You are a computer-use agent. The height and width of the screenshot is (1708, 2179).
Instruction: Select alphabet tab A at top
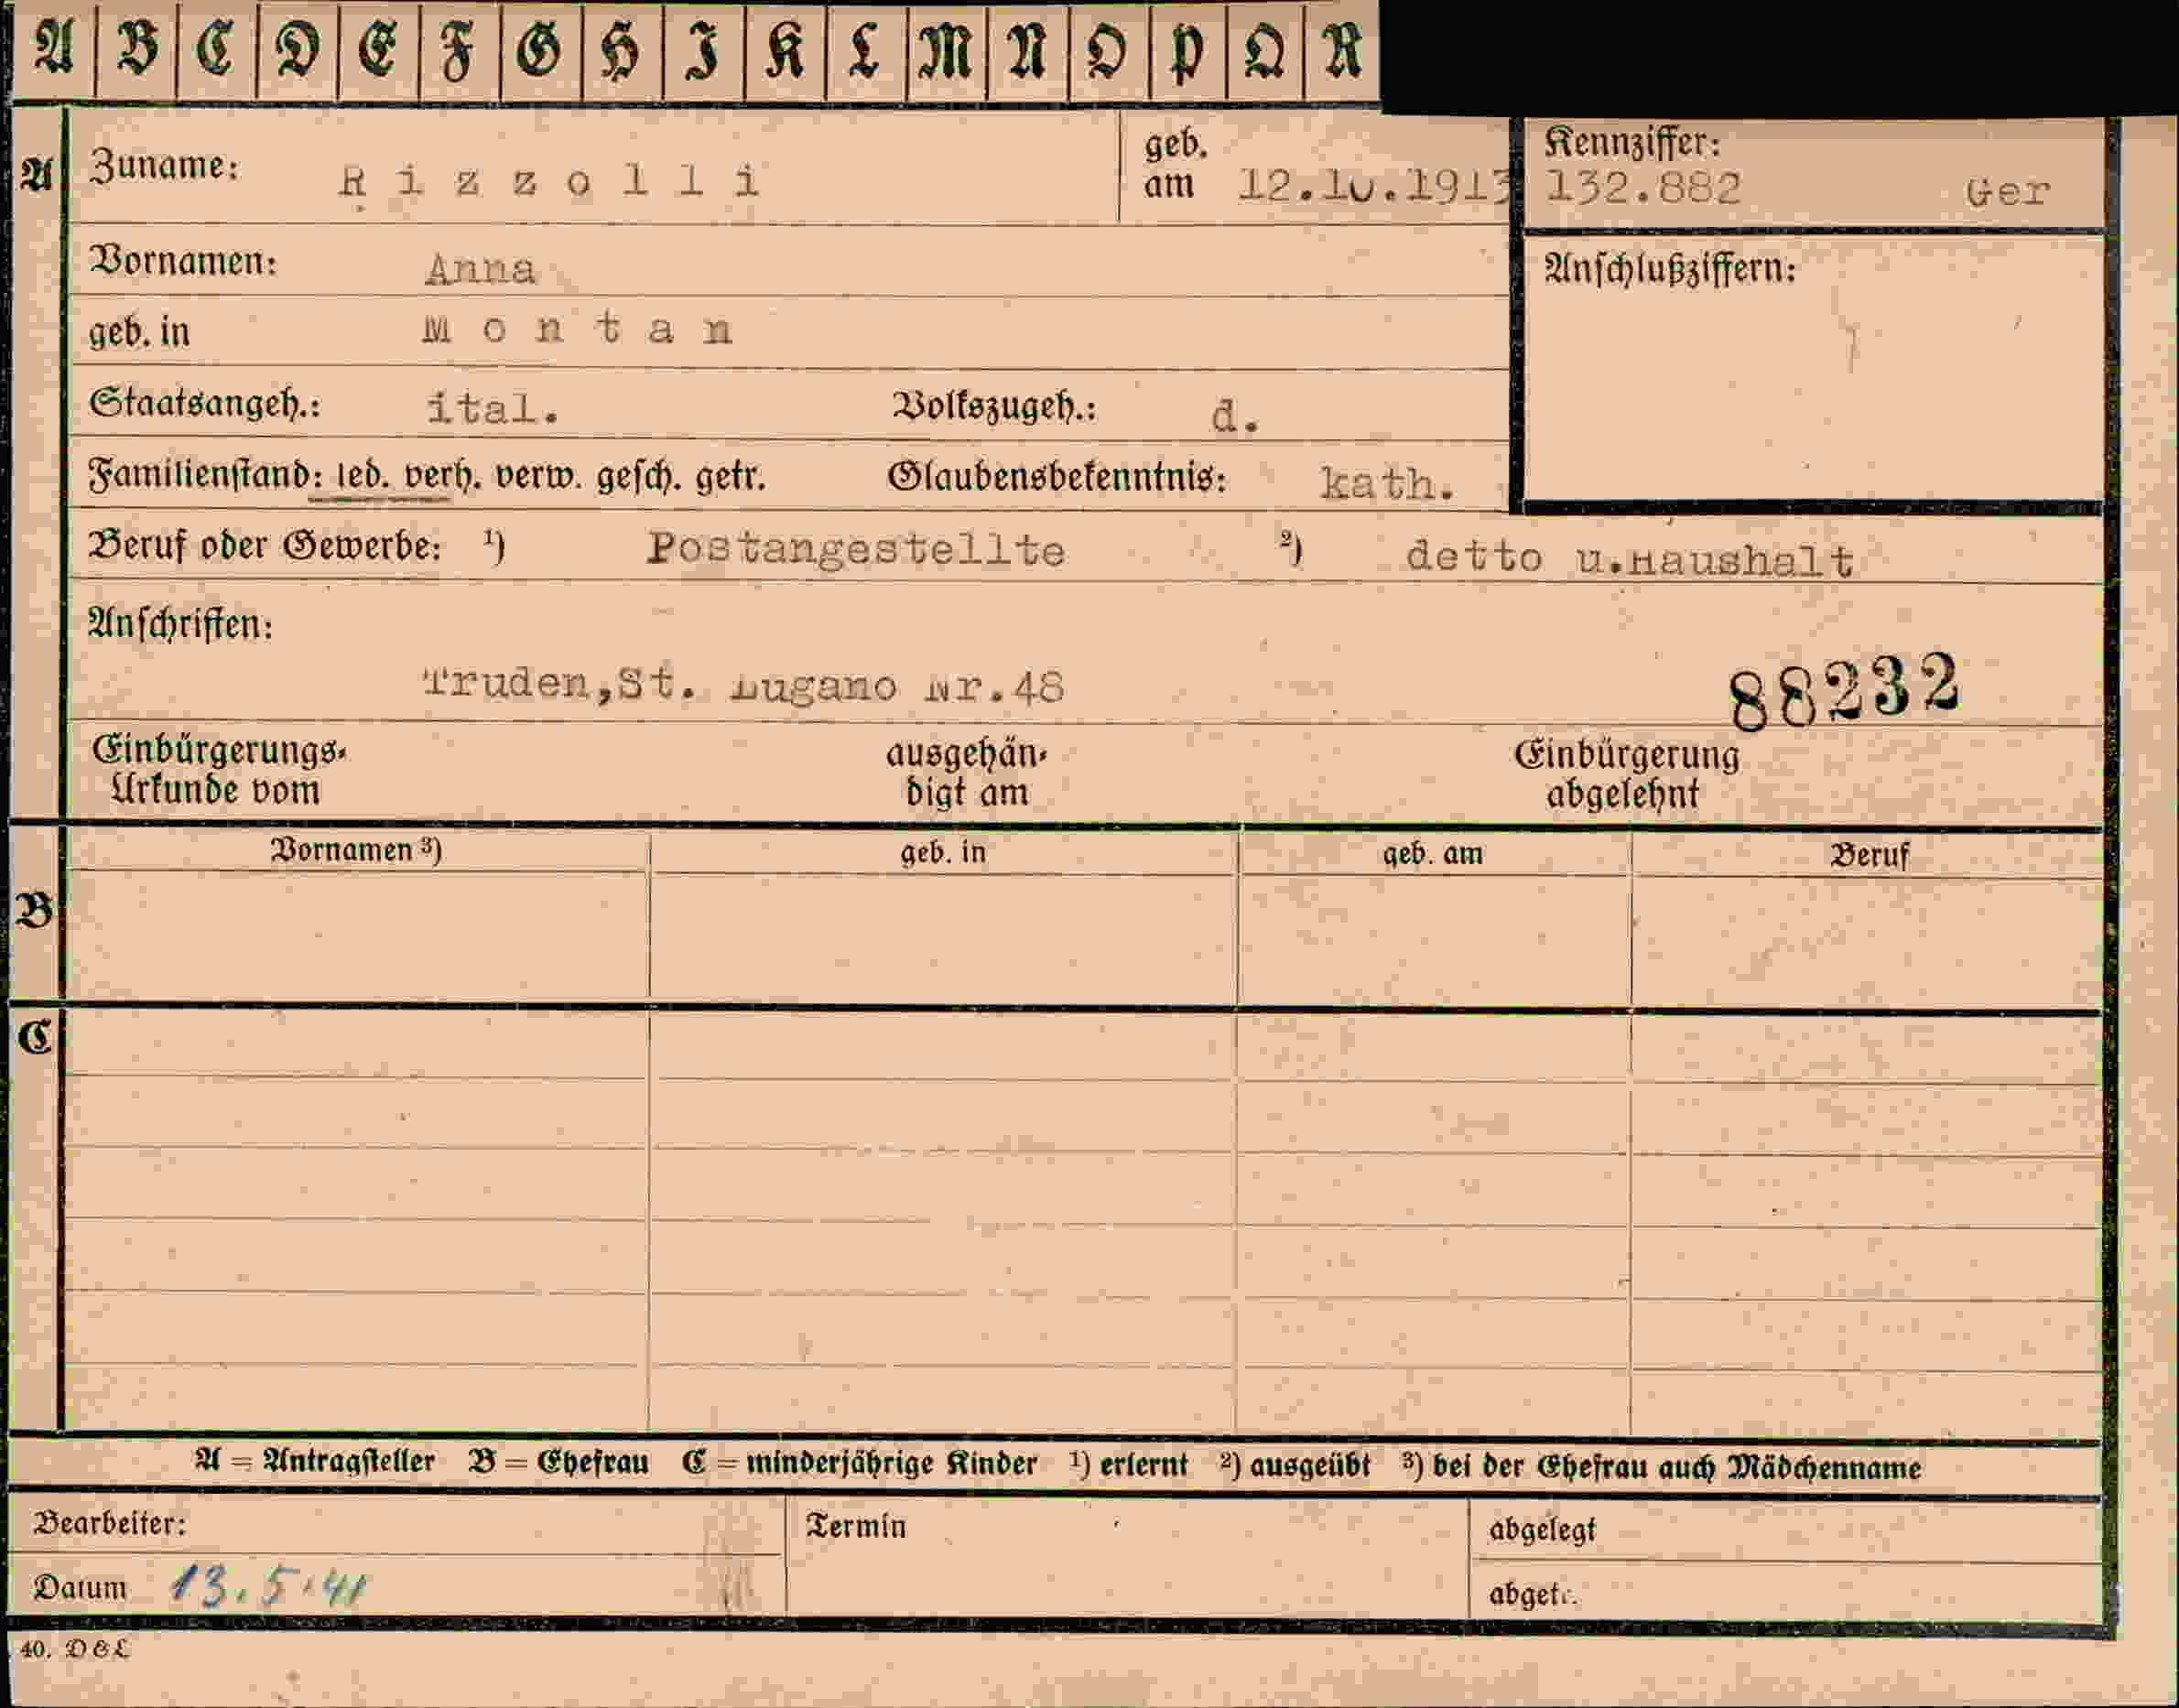click(x=54, y=50)
